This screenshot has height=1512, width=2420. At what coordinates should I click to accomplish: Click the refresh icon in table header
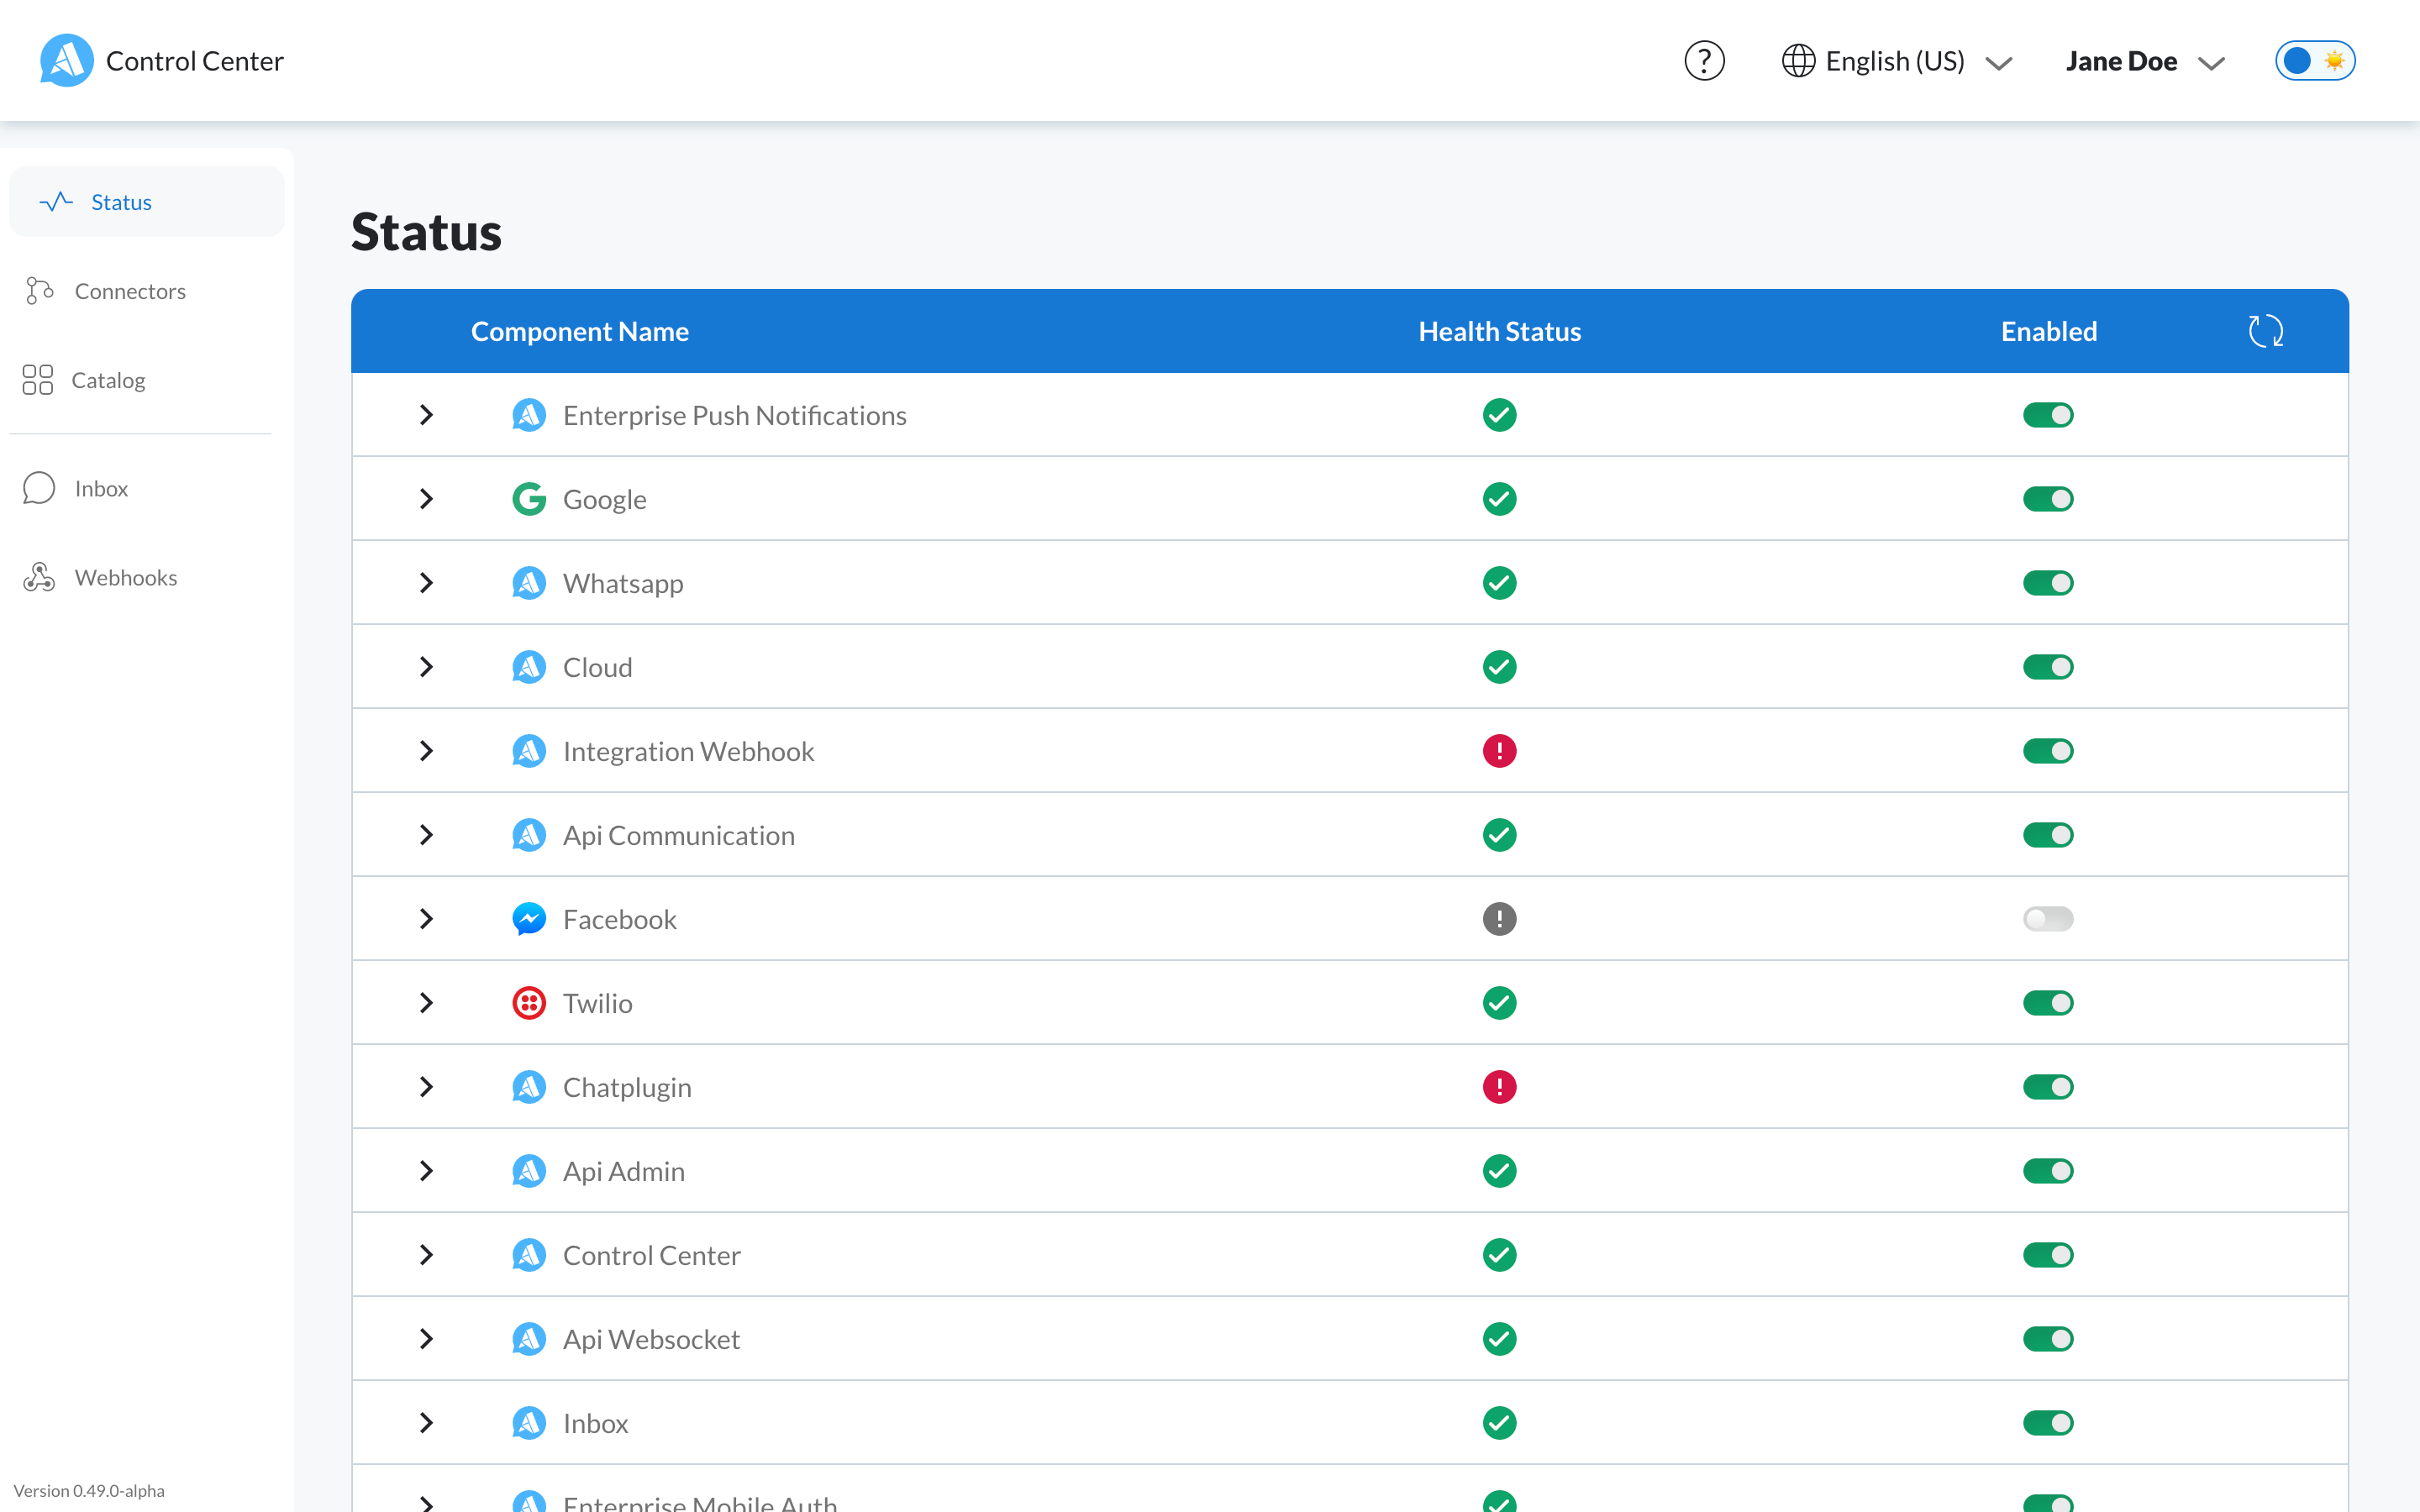(2265, 331)
